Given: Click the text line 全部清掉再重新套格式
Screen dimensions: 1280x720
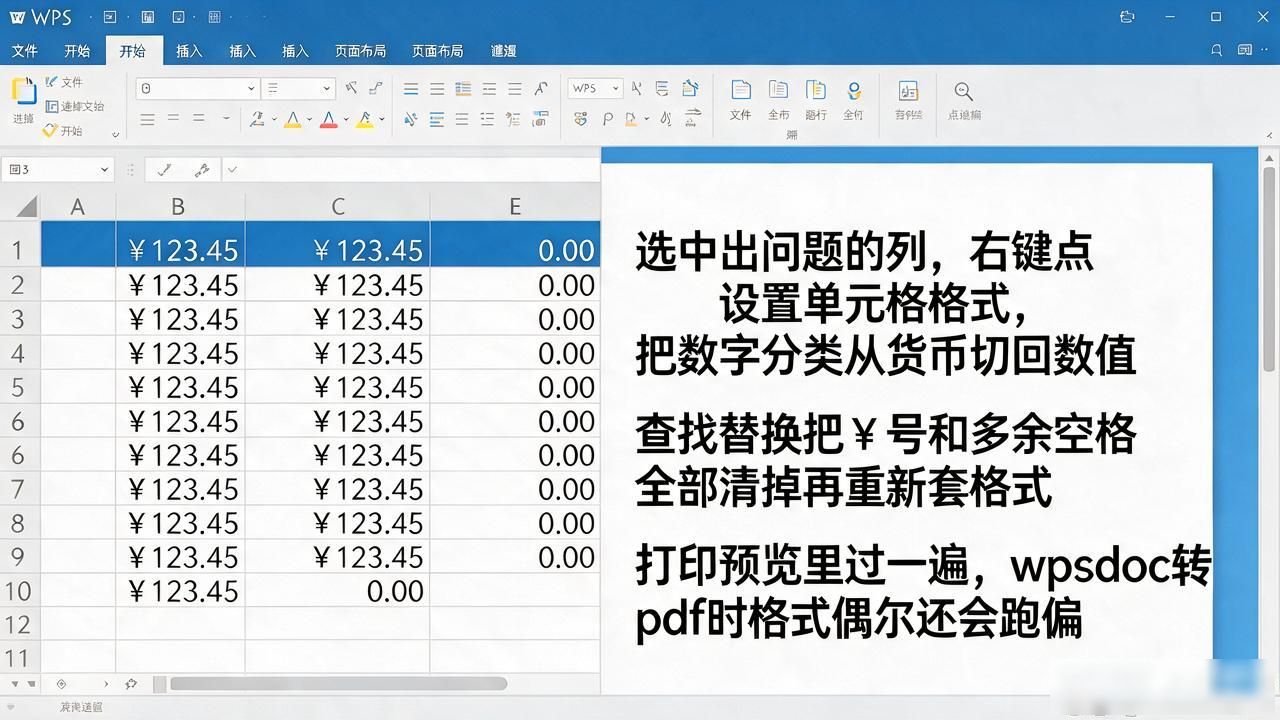Looking at the screenshot, I should [843, 487].
